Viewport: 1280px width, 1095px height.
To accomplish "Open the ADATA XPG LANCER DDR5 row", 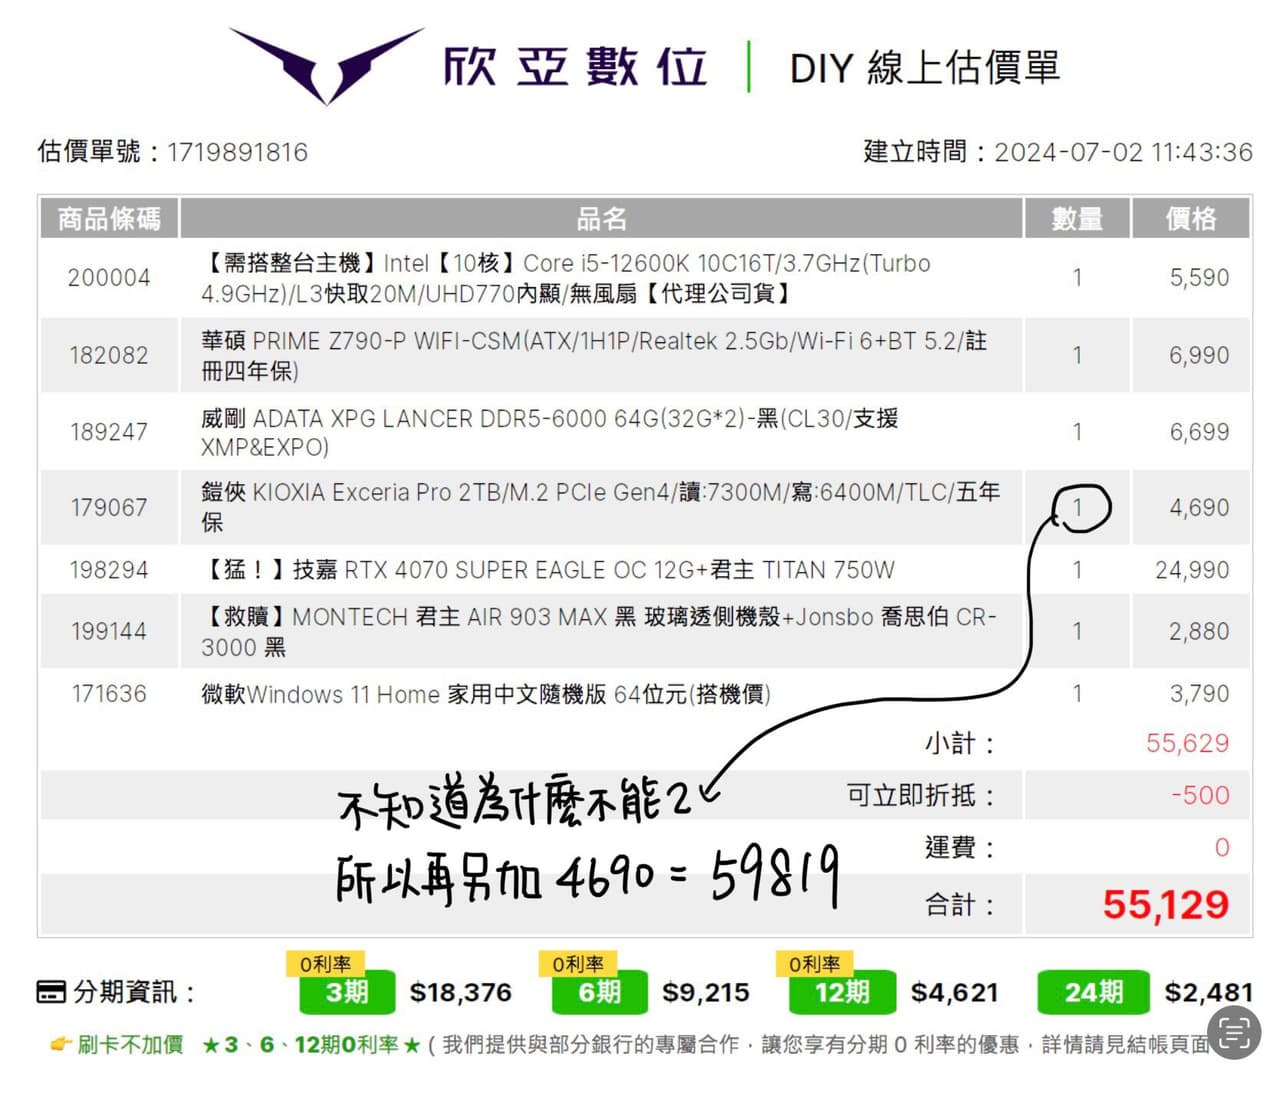I will click(549, 432).
